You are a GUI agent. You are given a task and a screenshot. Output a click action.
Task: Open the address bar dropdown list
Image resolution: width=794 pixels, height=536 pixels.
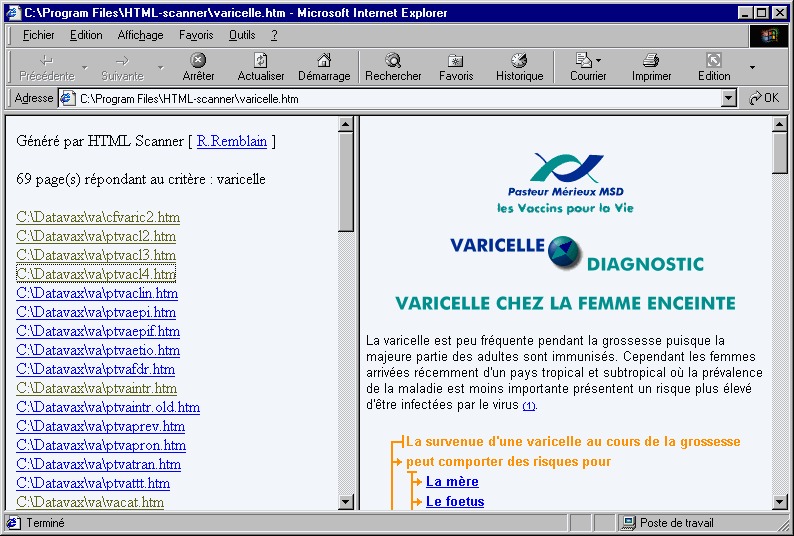click(728, 98)
